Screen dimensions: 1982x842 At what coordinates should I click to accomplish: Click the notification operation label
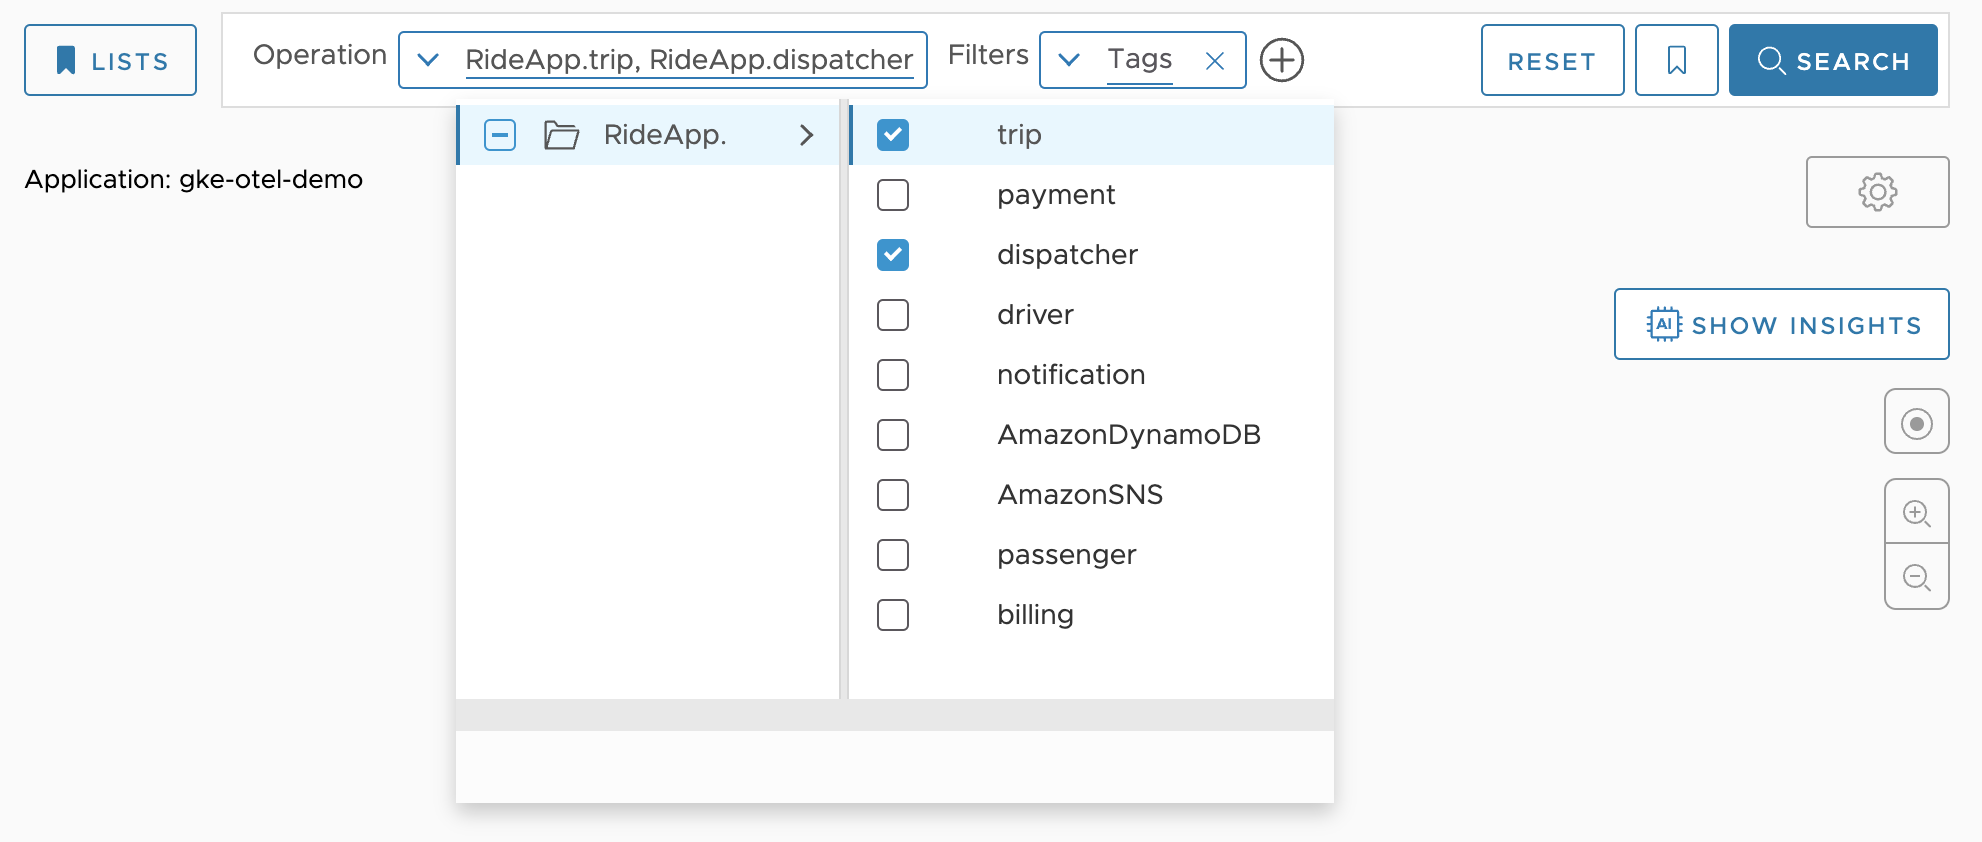tap(1071, 374)
